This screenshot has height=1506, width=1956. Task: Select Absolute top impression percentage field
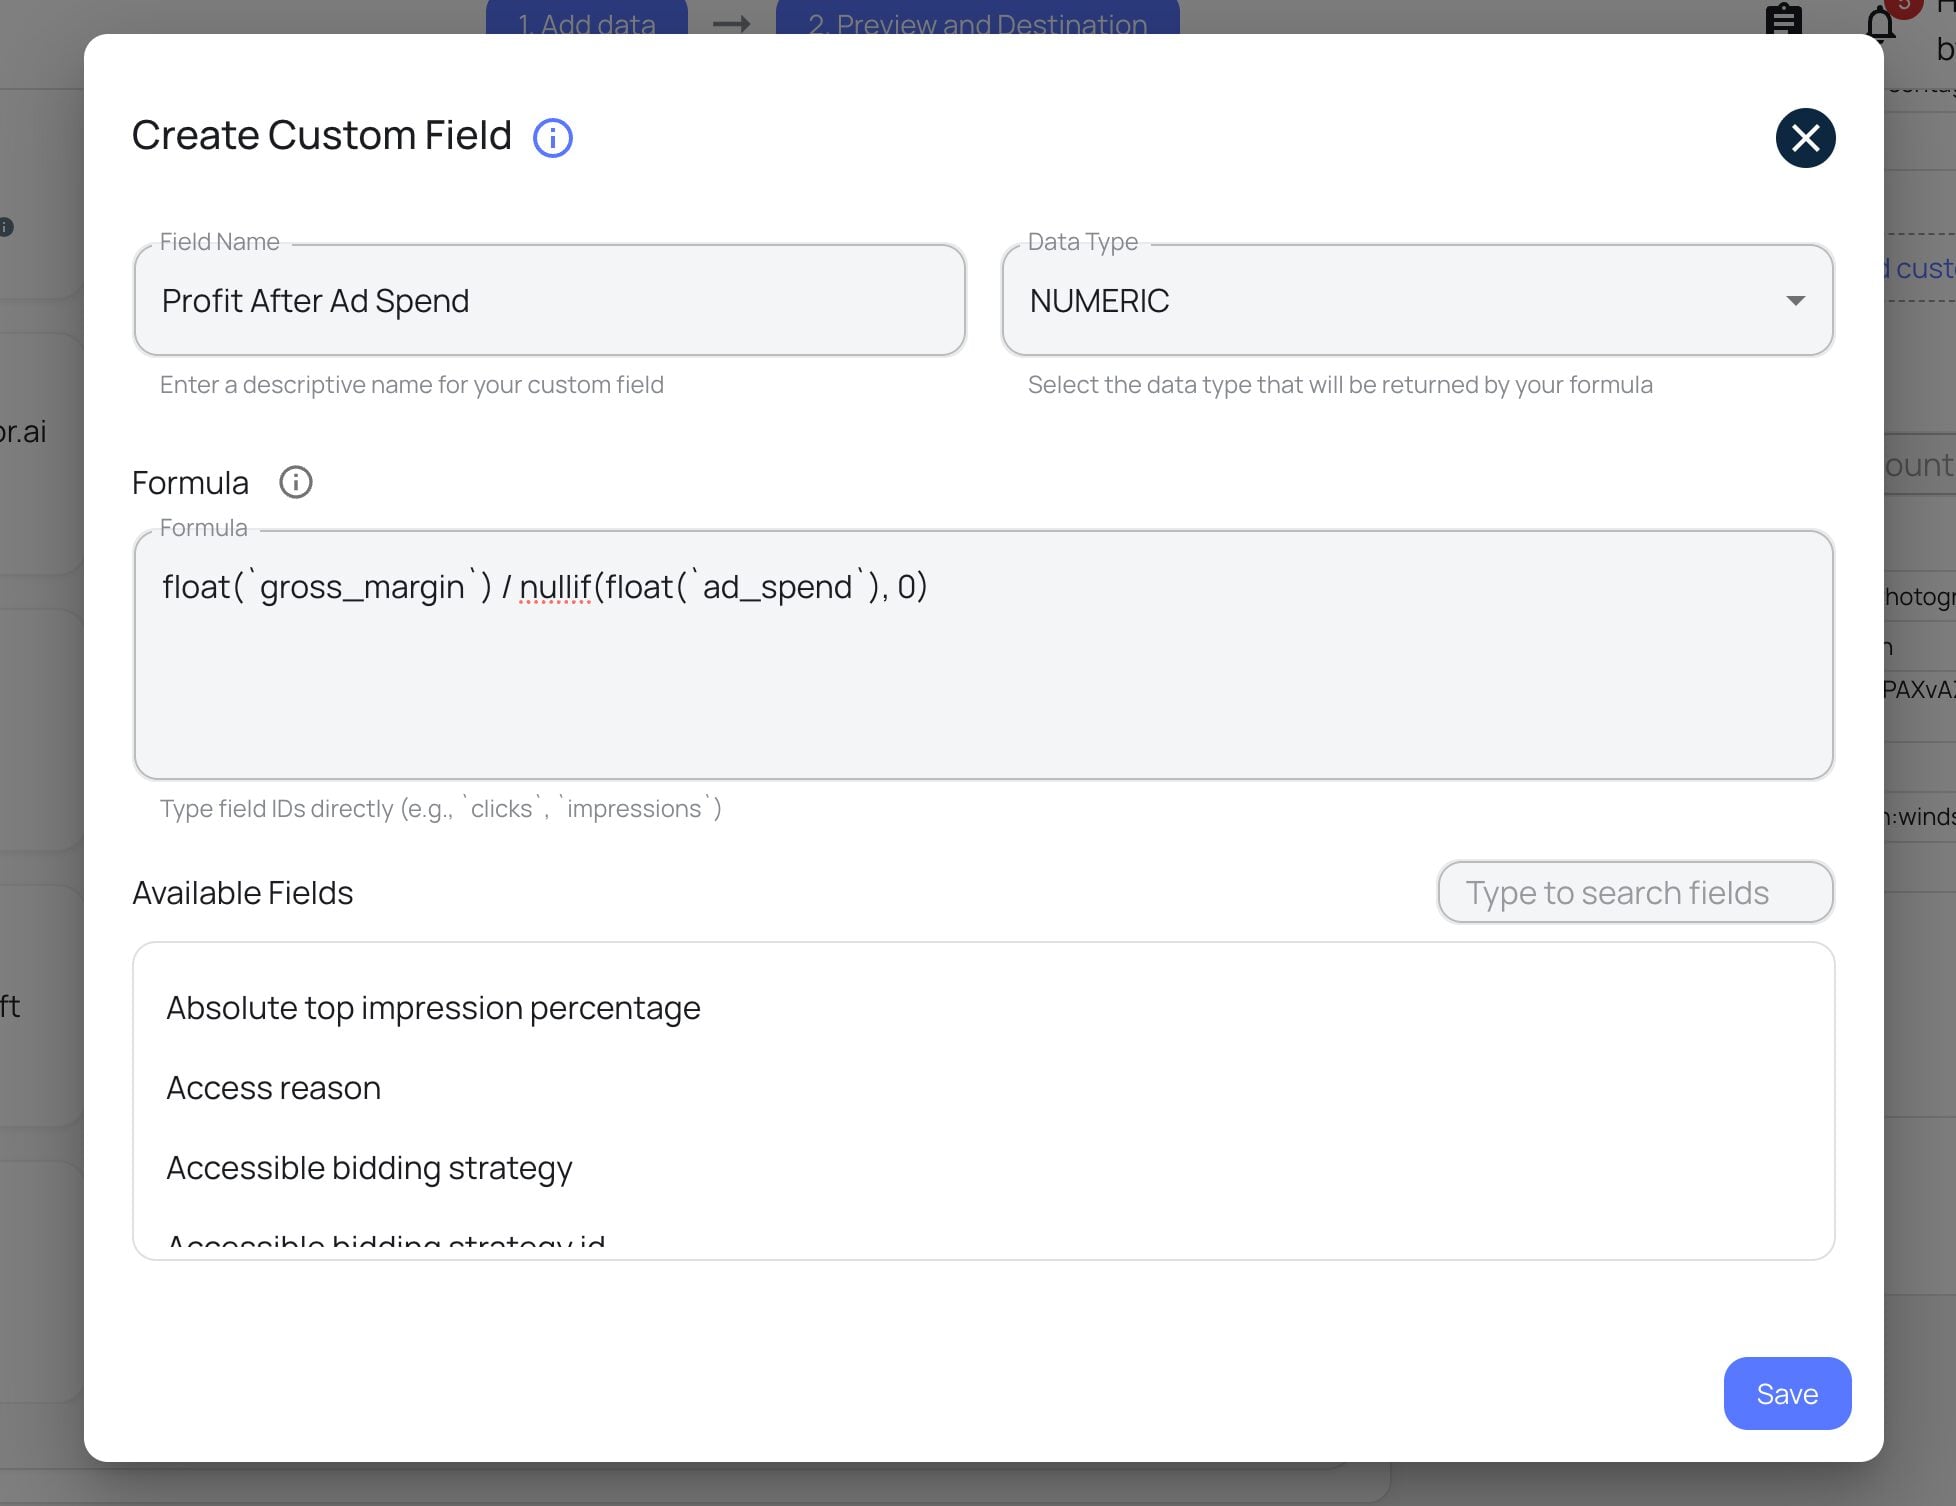[433, 1007]
